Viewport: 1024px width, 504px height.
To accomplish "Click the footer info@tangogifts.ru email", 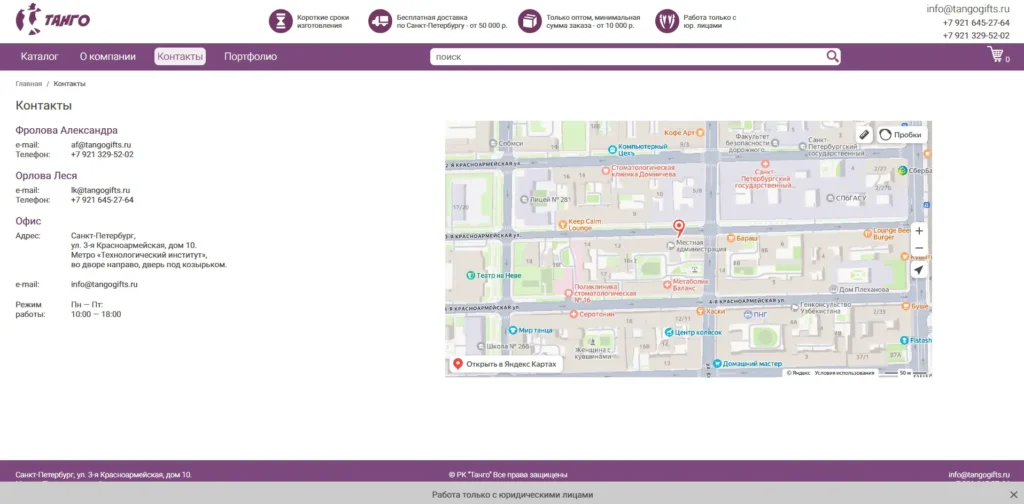I will (979, 475).
